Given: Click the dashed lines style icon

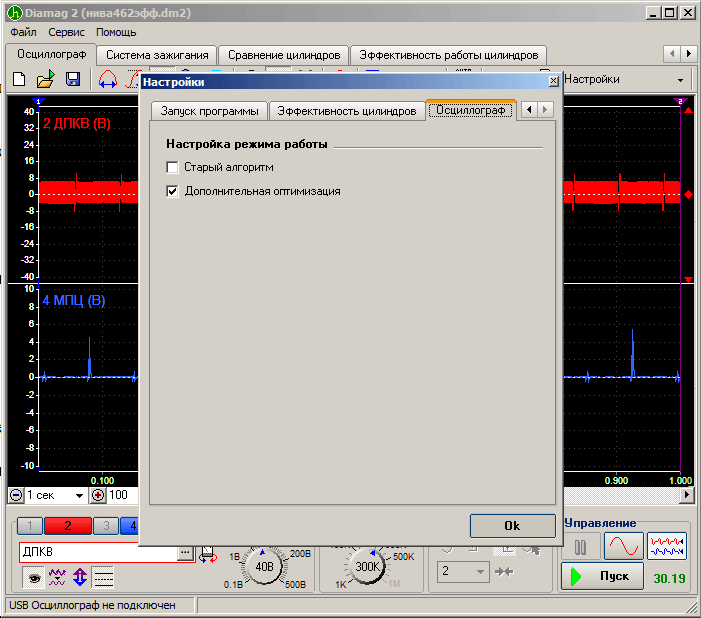Looking at the screenshot, I should click(103, 577).
